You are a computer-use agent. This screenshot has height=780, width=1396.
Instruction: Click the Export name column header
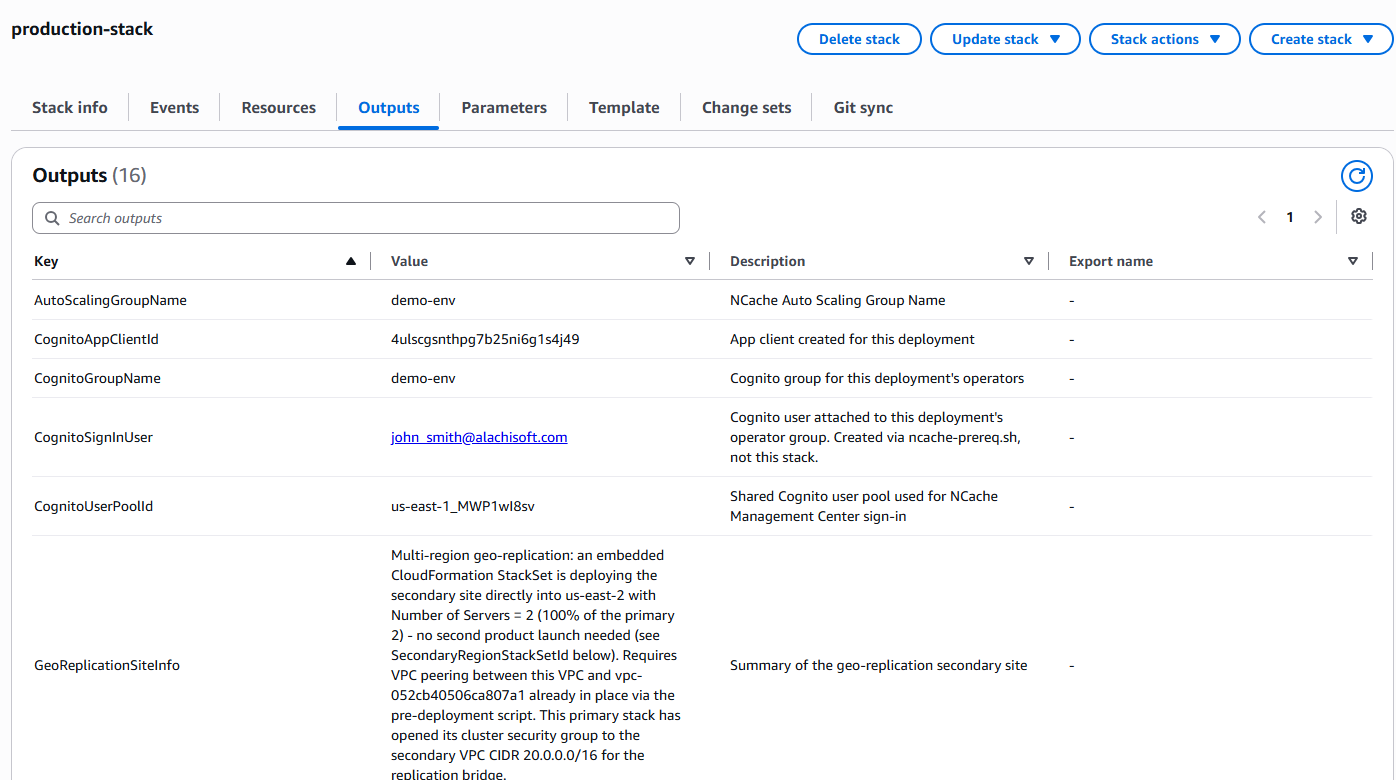tap(1111, 261)
